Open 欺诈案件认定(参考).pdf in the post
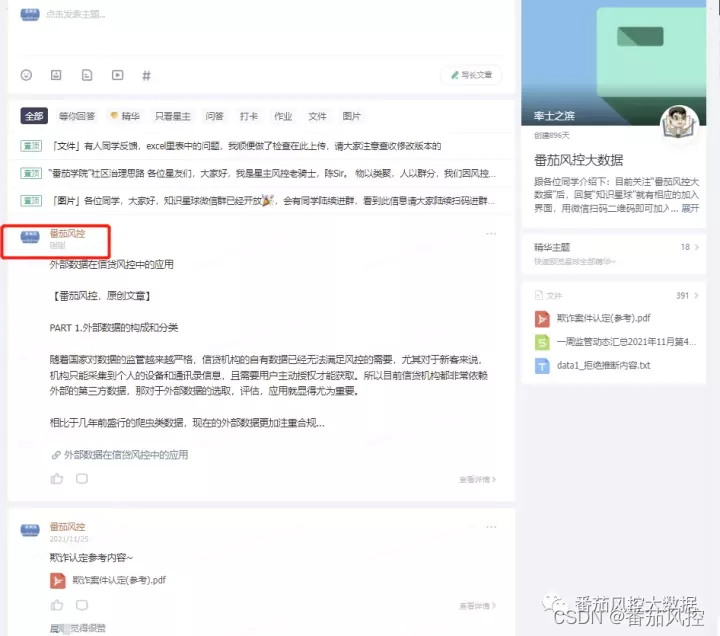 coord(119,580)
